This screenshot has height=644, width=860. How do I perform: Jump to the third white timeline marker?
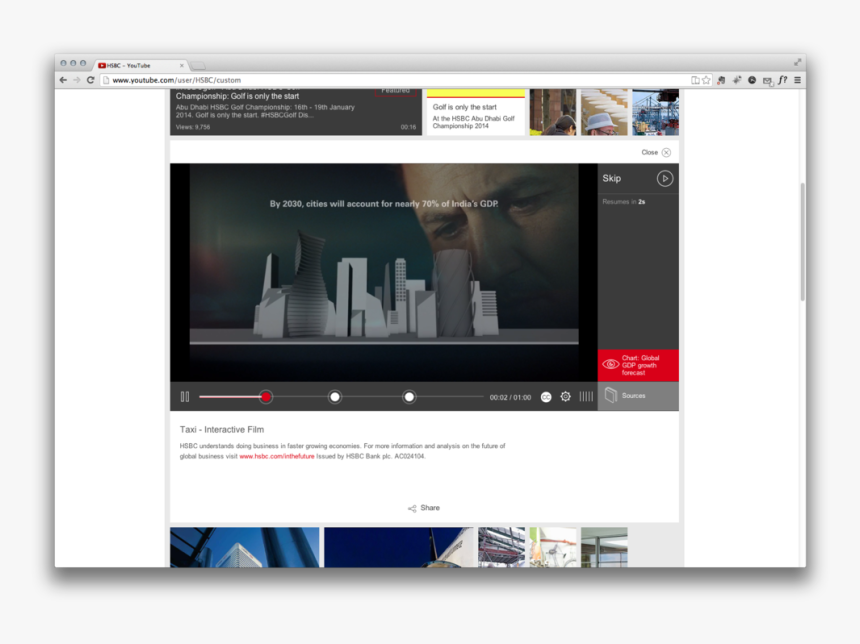tap(409, 397)
